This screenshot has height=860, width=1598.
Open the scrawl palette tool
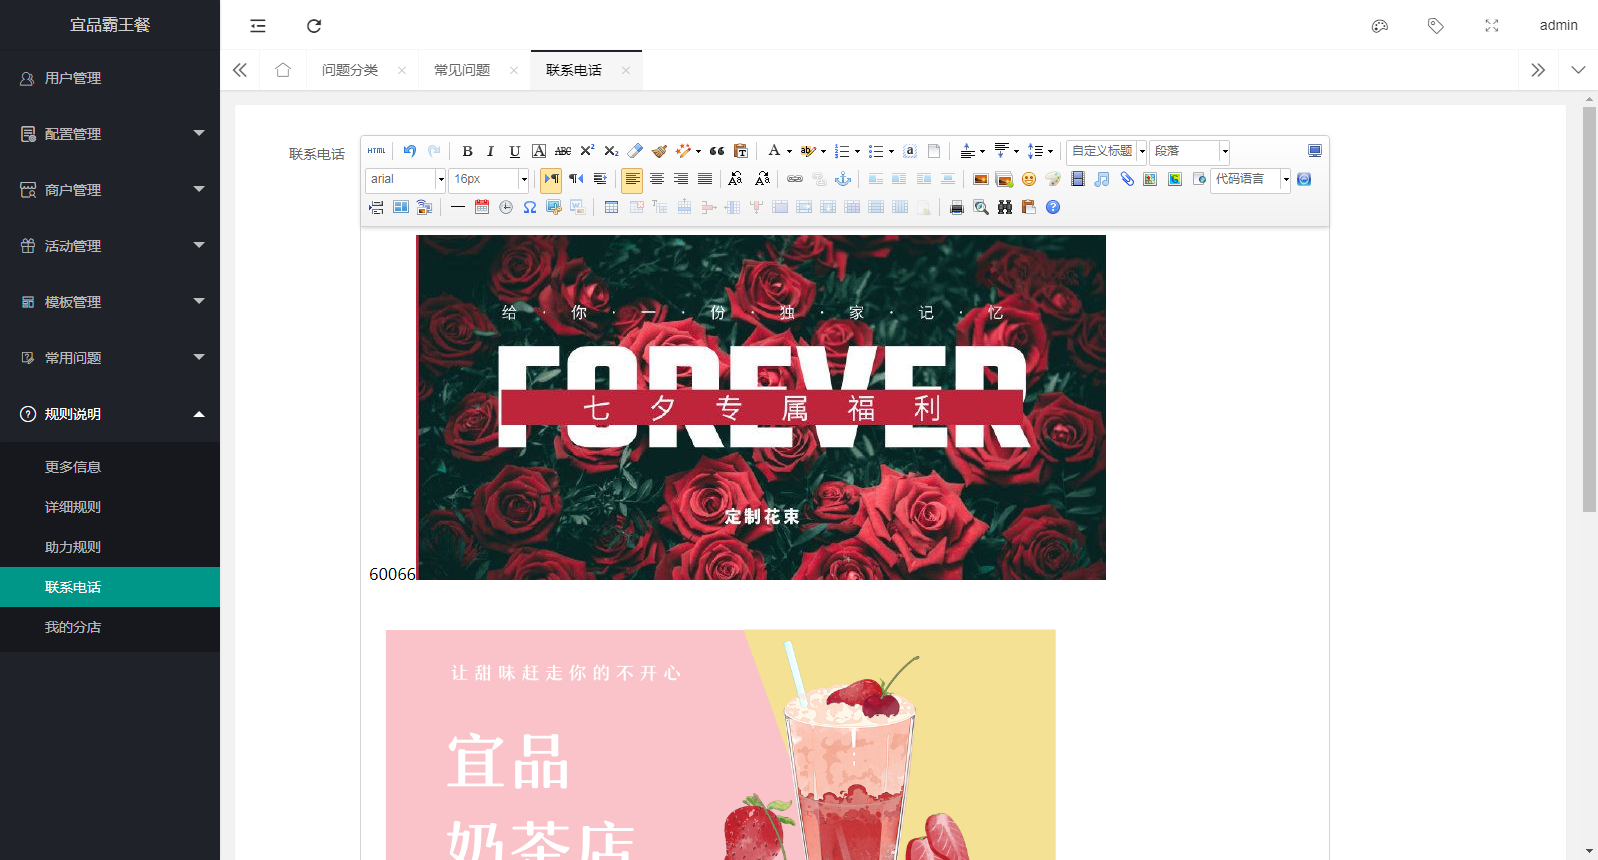coord(1053,179)
